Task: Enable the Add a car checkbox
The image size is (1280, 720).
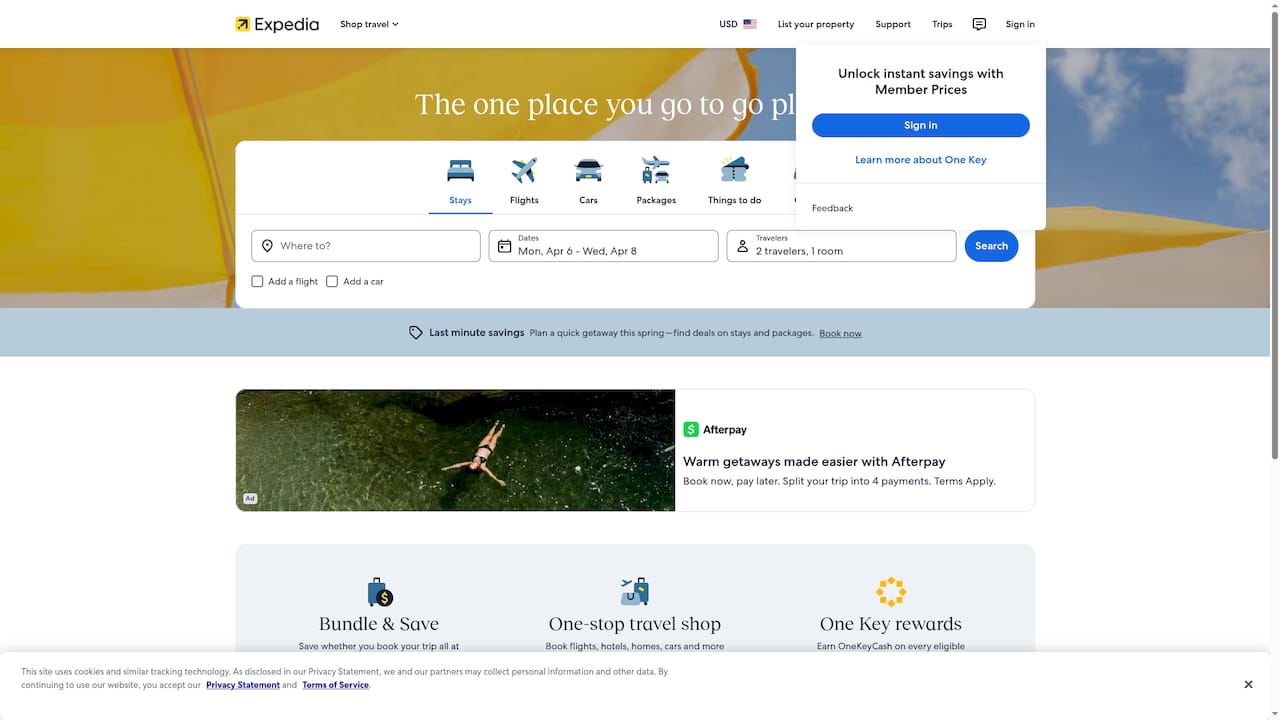Action: [332, 281]
